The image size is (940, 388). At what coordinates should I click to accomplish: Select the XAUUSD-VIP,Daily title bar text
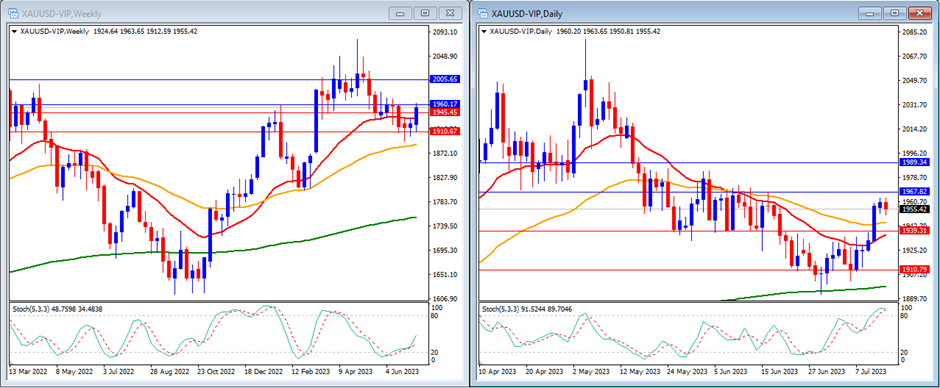527,13
